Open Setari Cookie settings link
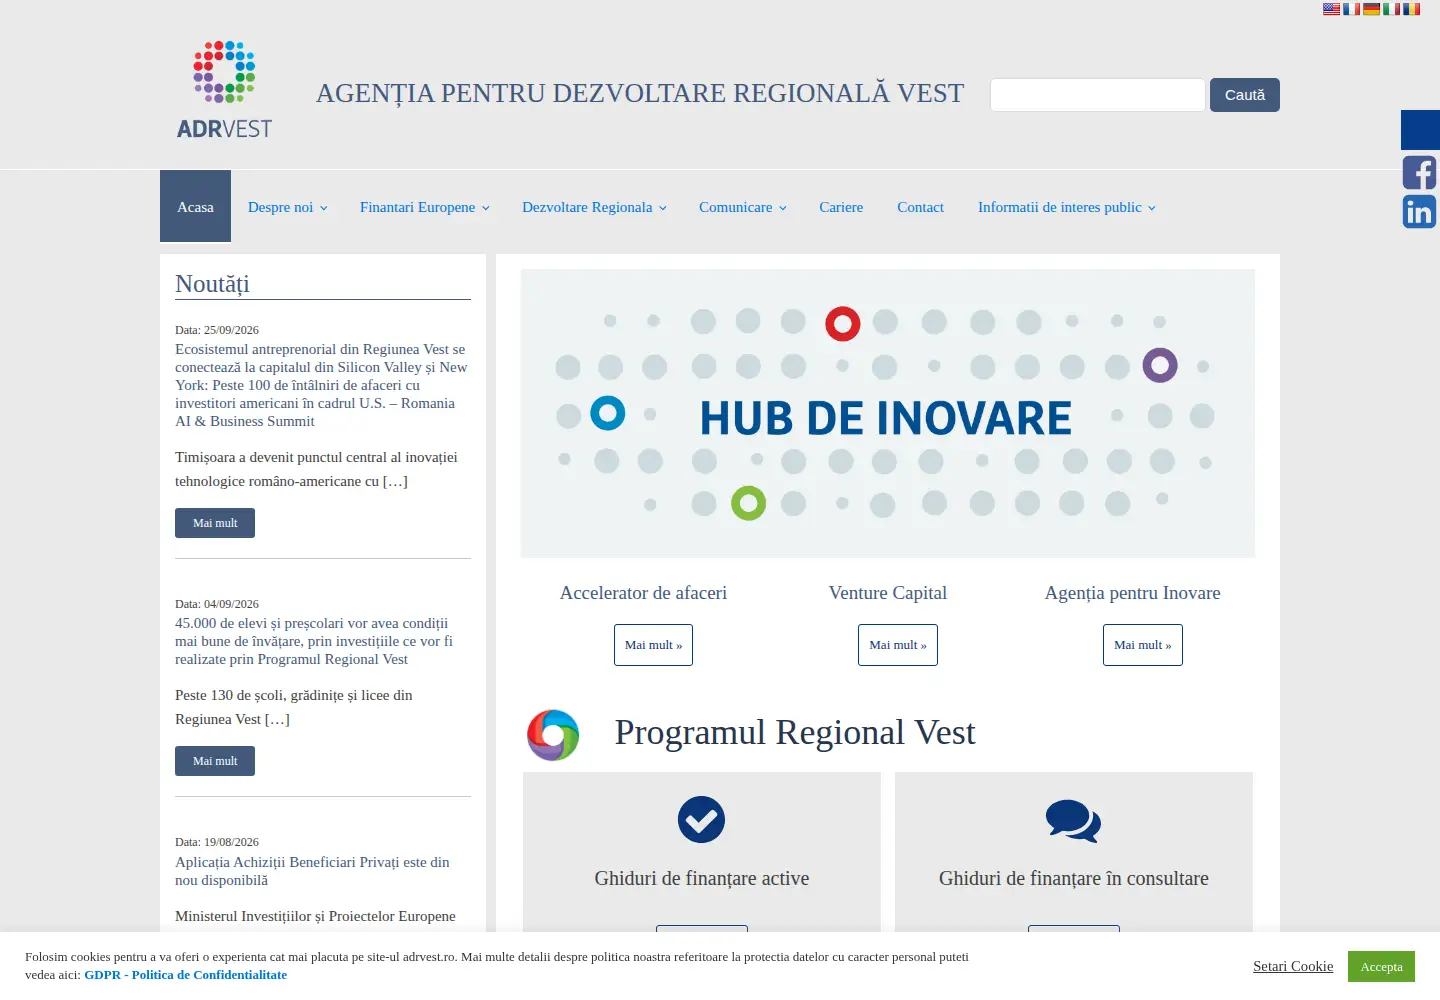 (x=1293, y=966)
